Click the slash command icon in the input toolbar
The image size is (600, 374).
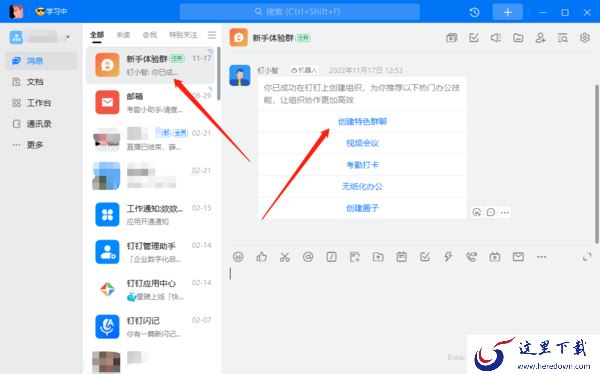click(331, 256)
